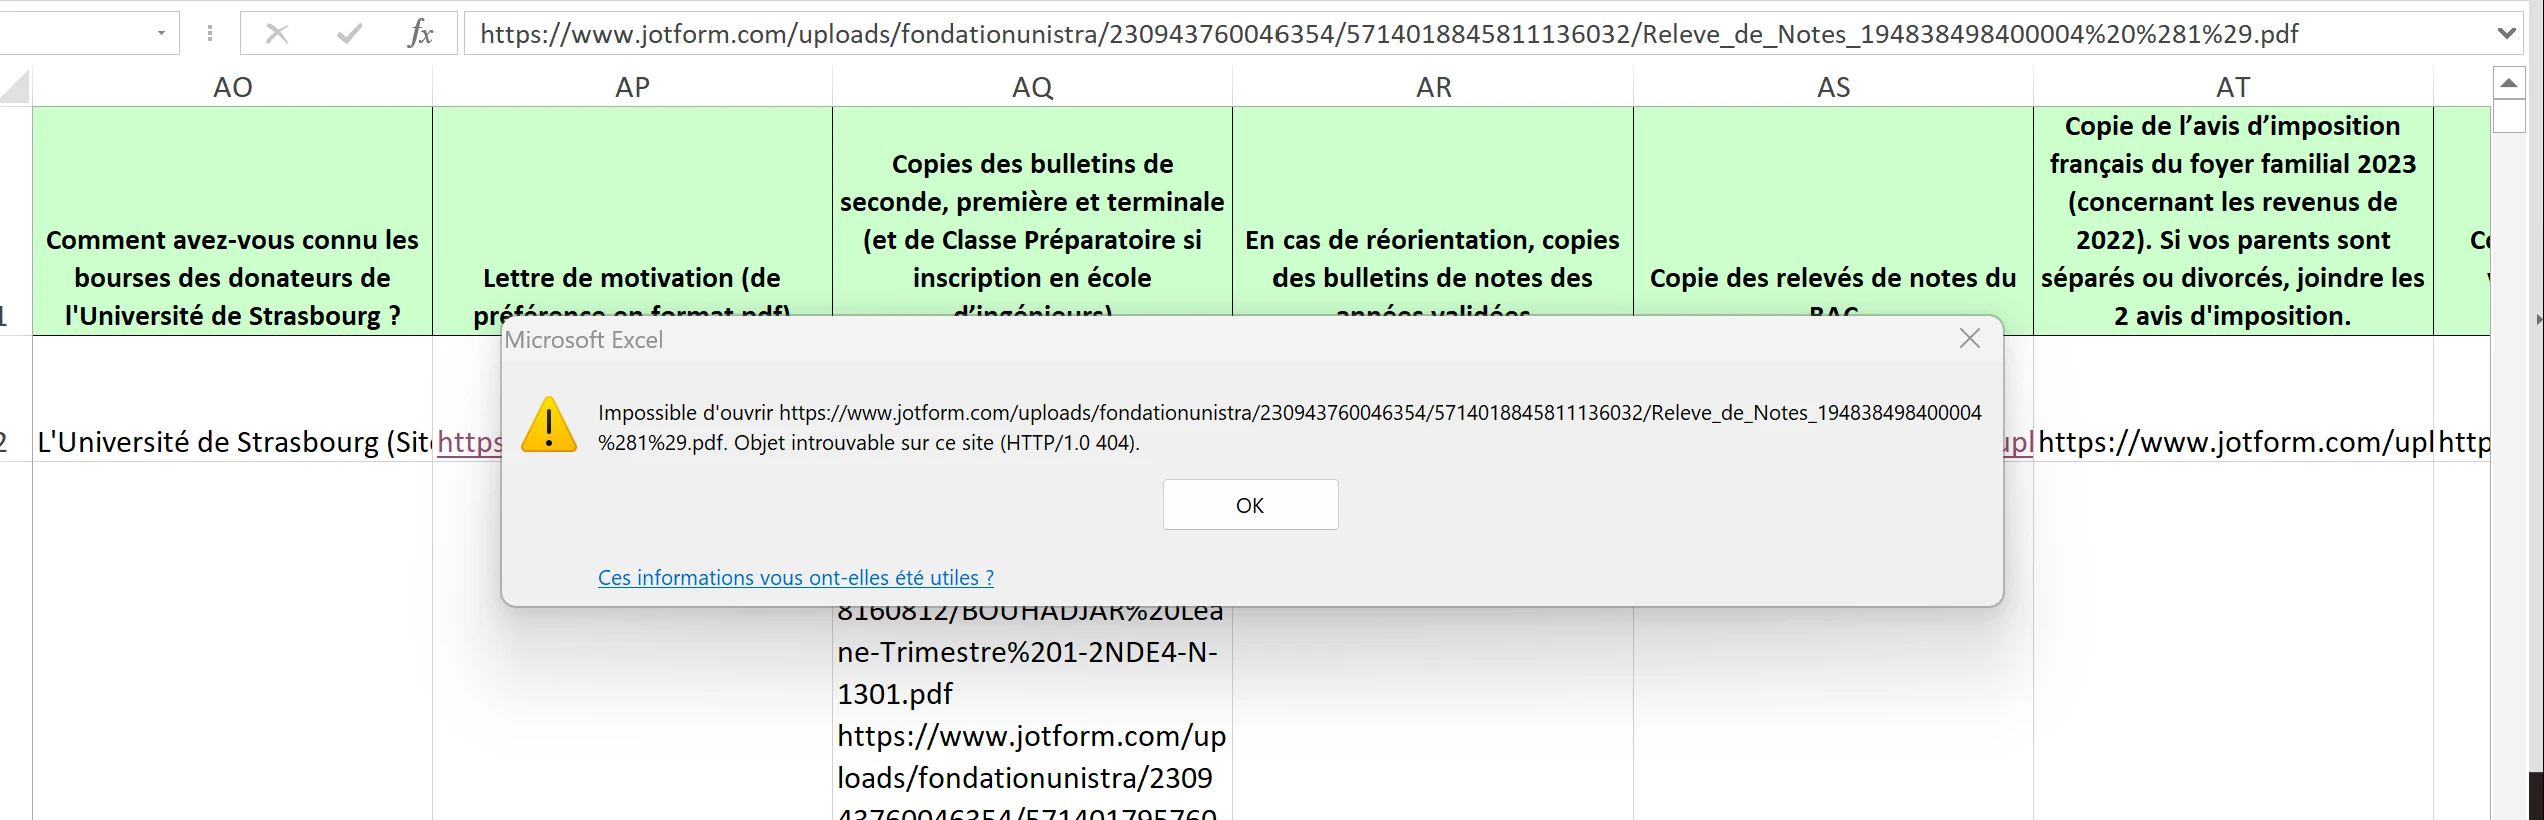Select column AR header
The height and width of the screenshot is (820, 2544).
click(1433, 87)
